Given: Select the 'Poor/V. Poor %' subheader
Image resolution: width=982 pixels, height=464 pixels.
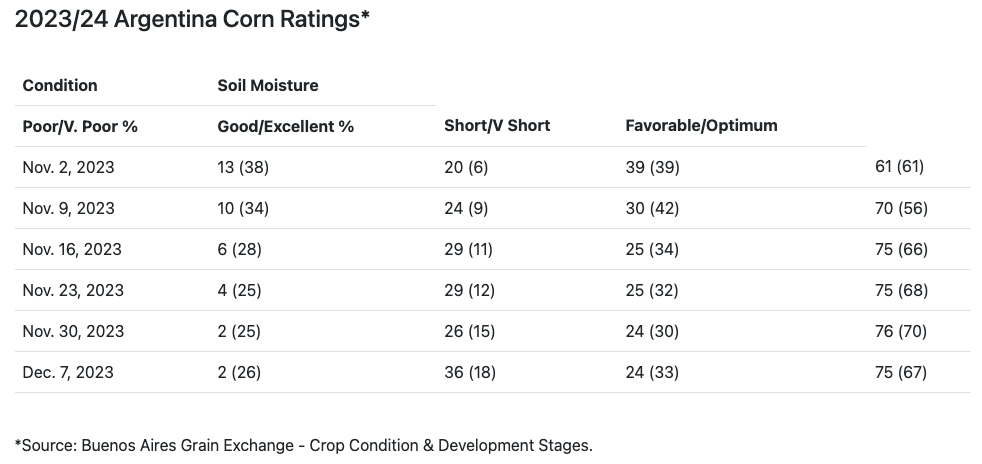Looking at the screenshot, I should pyautogui.click(x=80, y=126).
